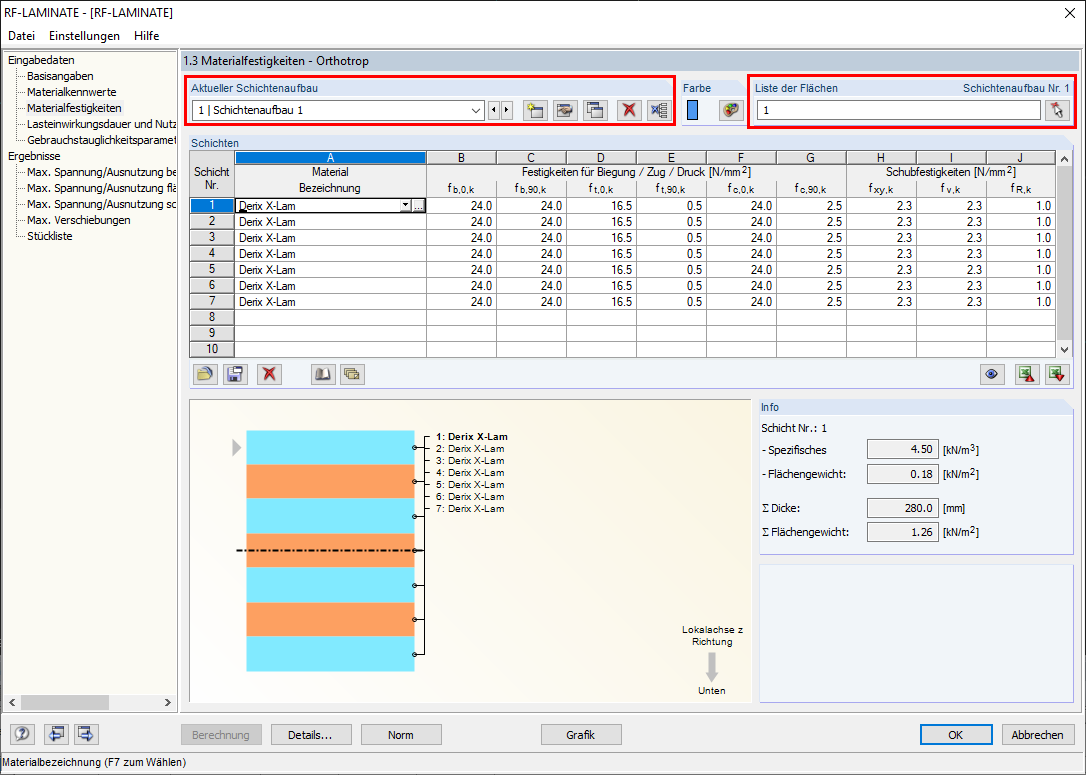Screen dimensions: 1086x775
Task: Delete the current Schichtenaufbau with red X
Action: [629, 110]
